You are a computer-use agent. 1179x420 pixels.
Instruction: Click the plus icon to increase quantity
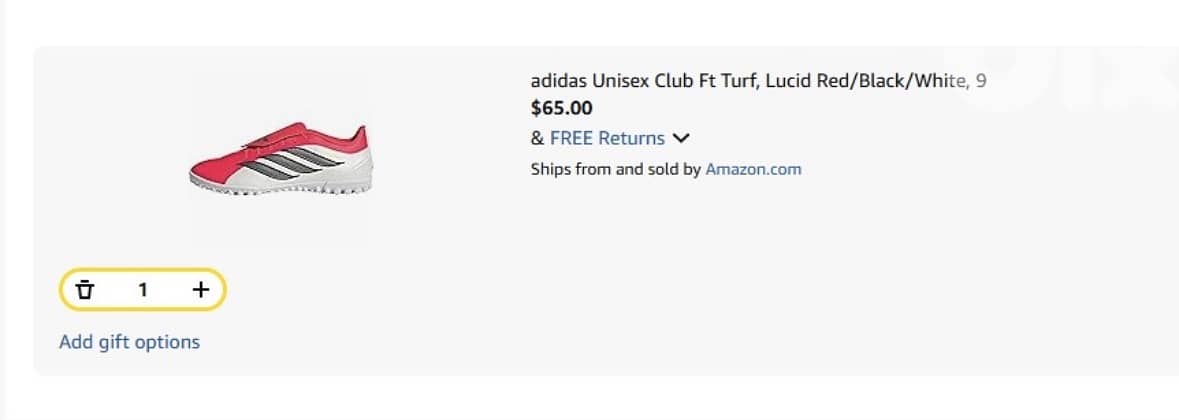click(201, 290)
